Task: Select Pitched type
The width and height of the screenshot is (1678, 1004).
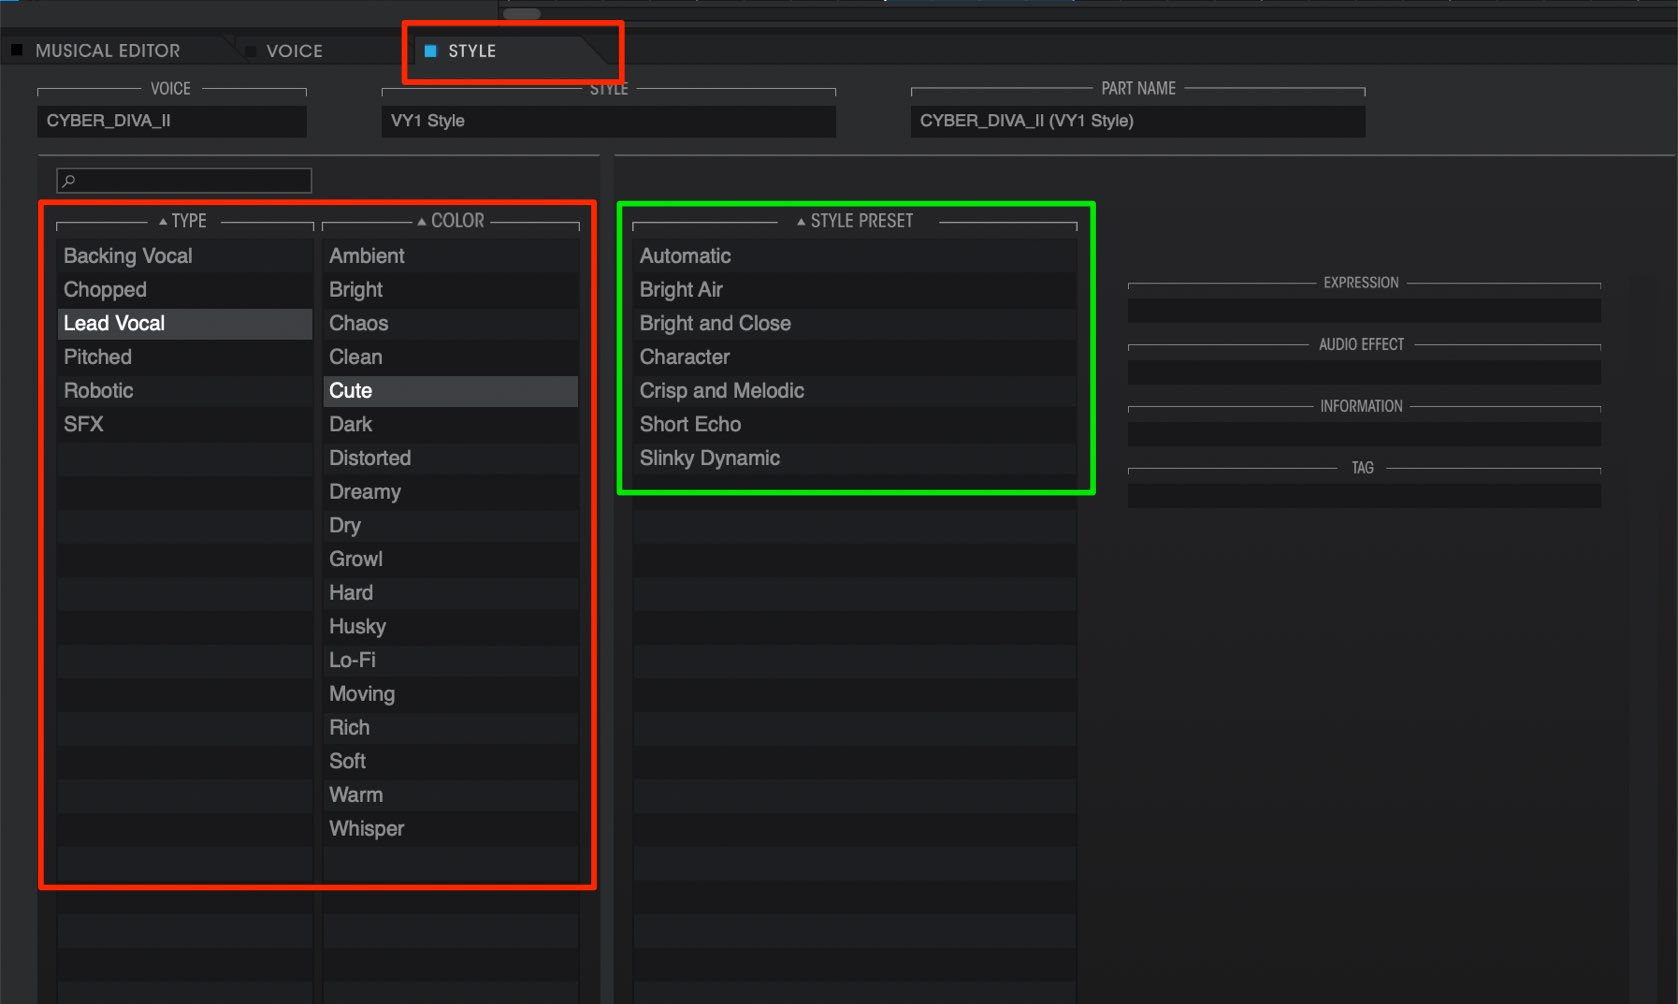Action: (x=185, y=357)
